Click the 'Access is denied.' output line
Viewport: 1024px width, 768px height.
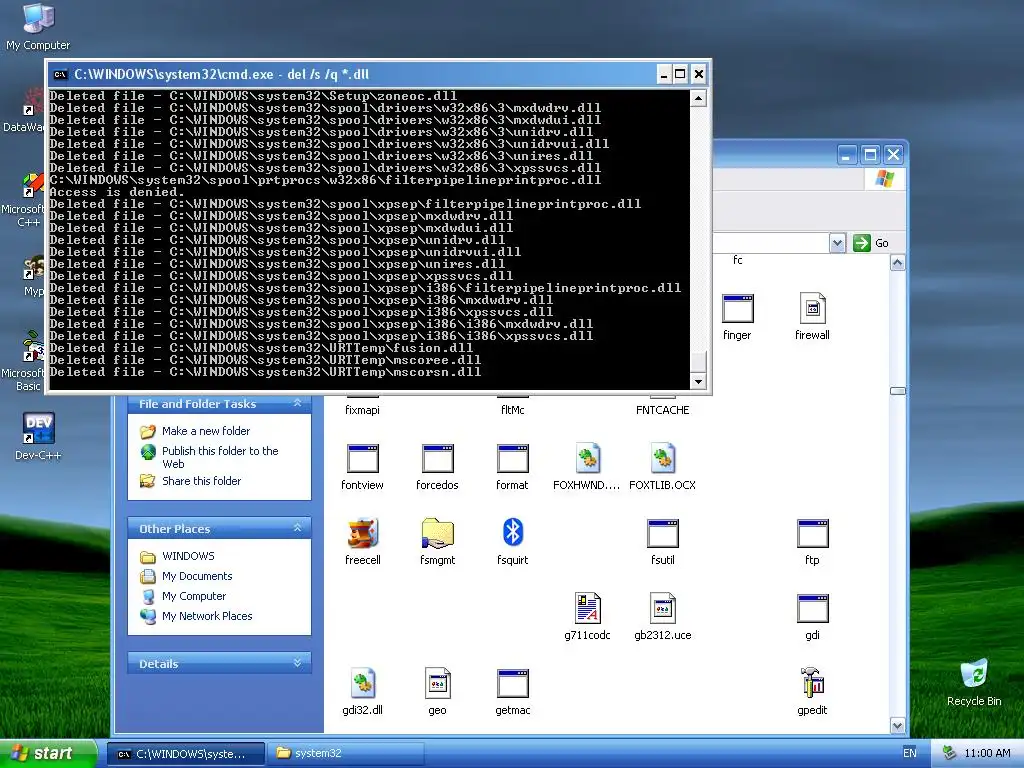coord(116,192)
